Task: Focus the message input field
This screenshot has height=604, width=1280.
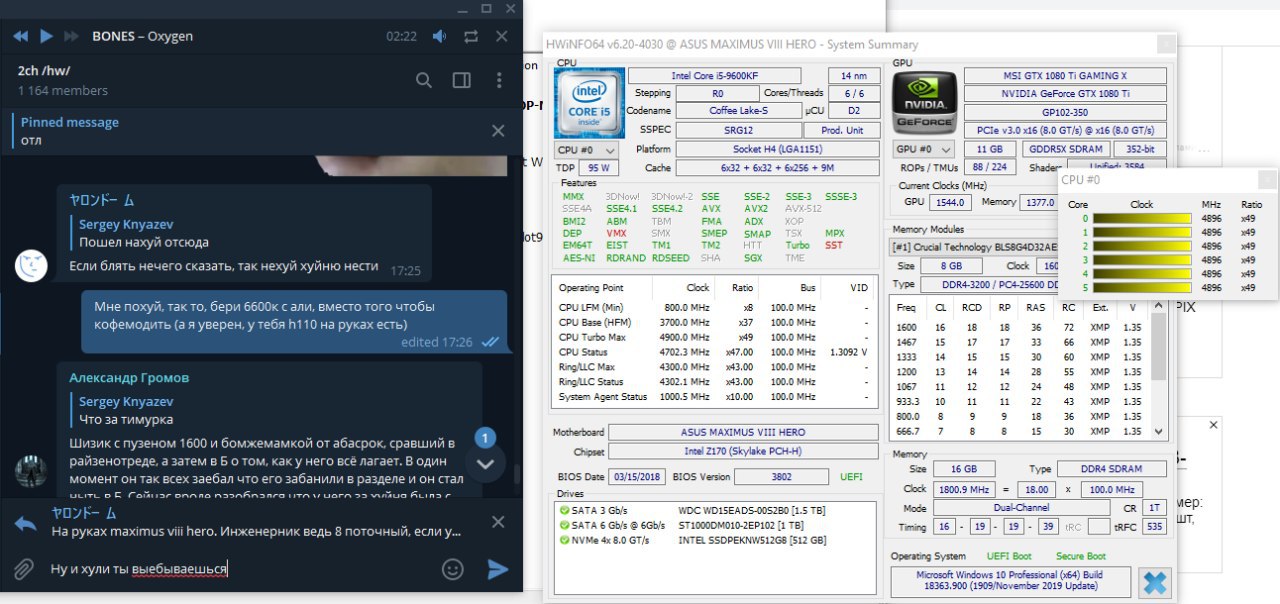Action: pos(240,569)
